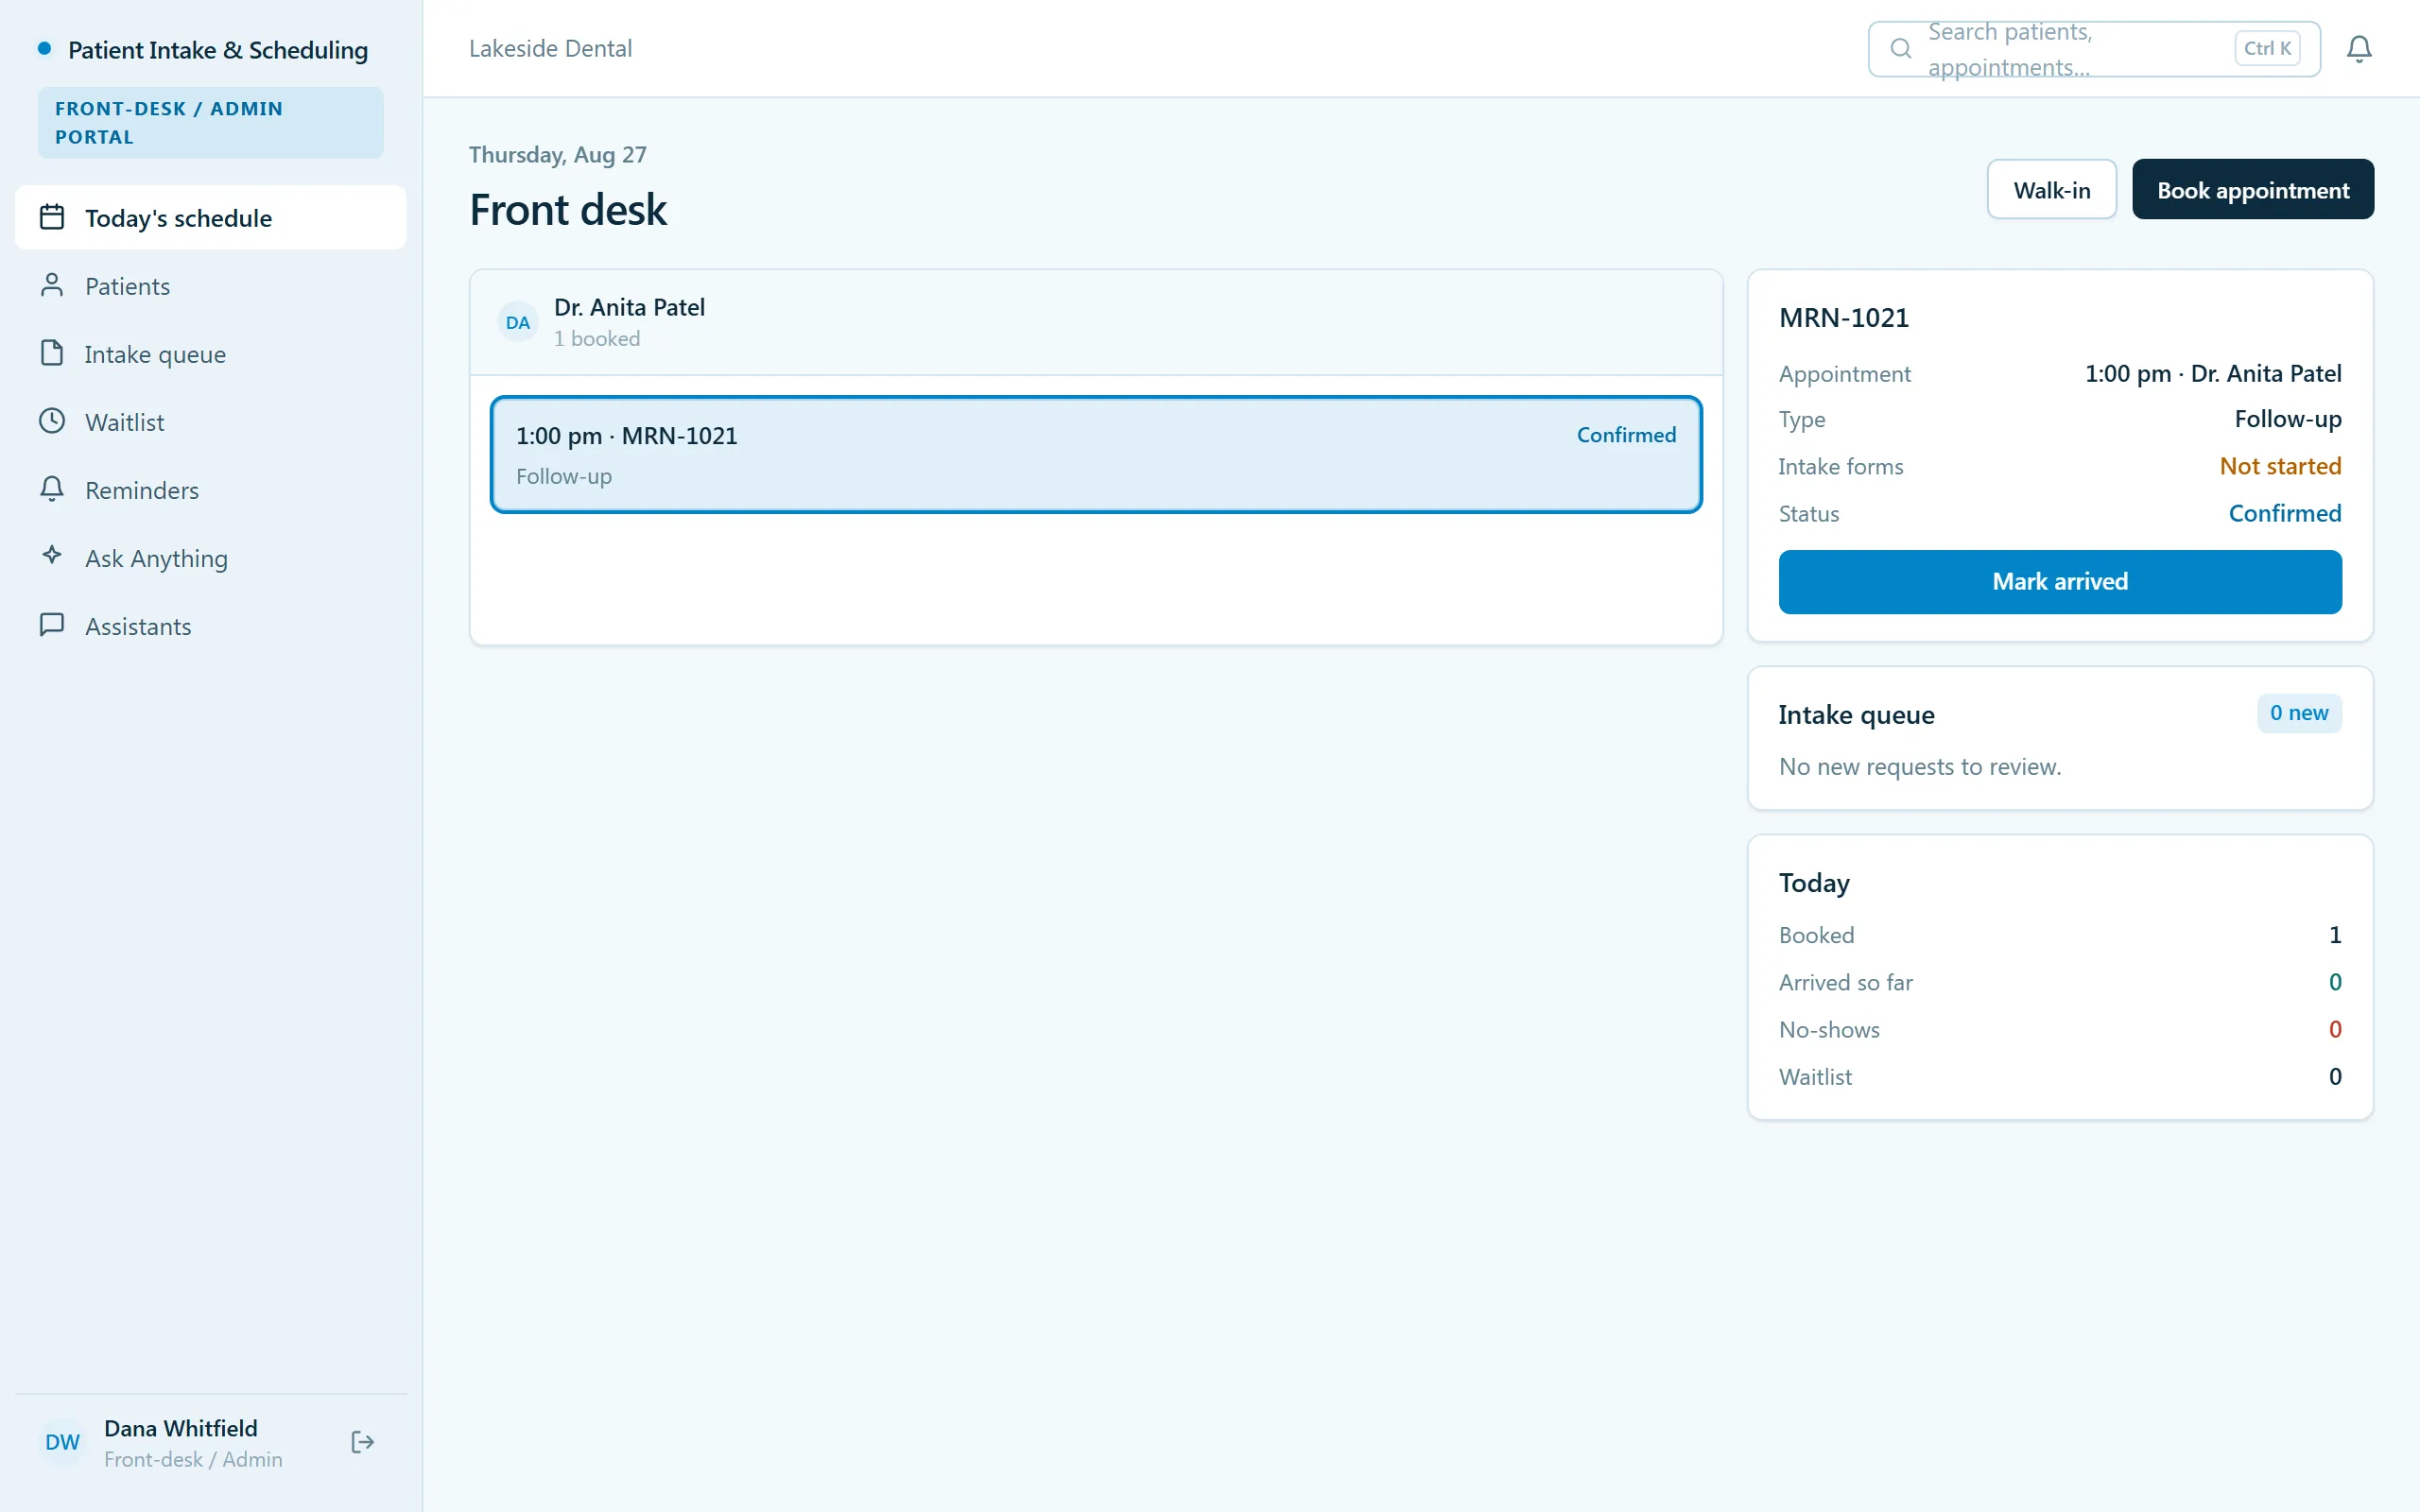Click the Lakeside Dental clinic name
2420x1512 pixels.
pos(550,48)
